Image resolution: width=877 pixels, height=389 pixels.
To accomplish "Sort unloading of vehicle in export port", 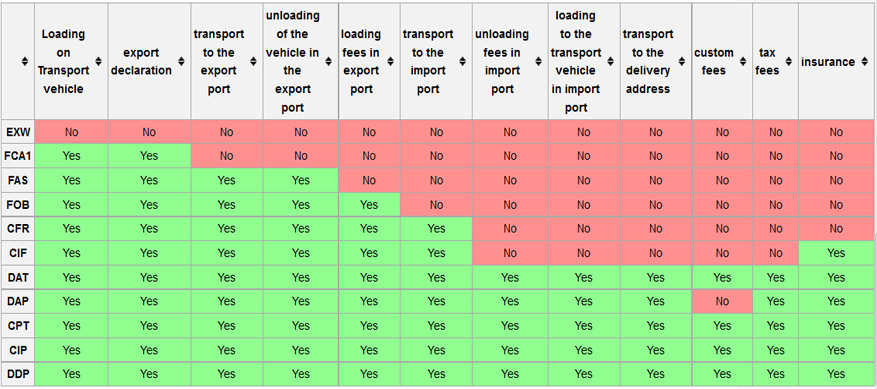I will click(x=328, y=62).
